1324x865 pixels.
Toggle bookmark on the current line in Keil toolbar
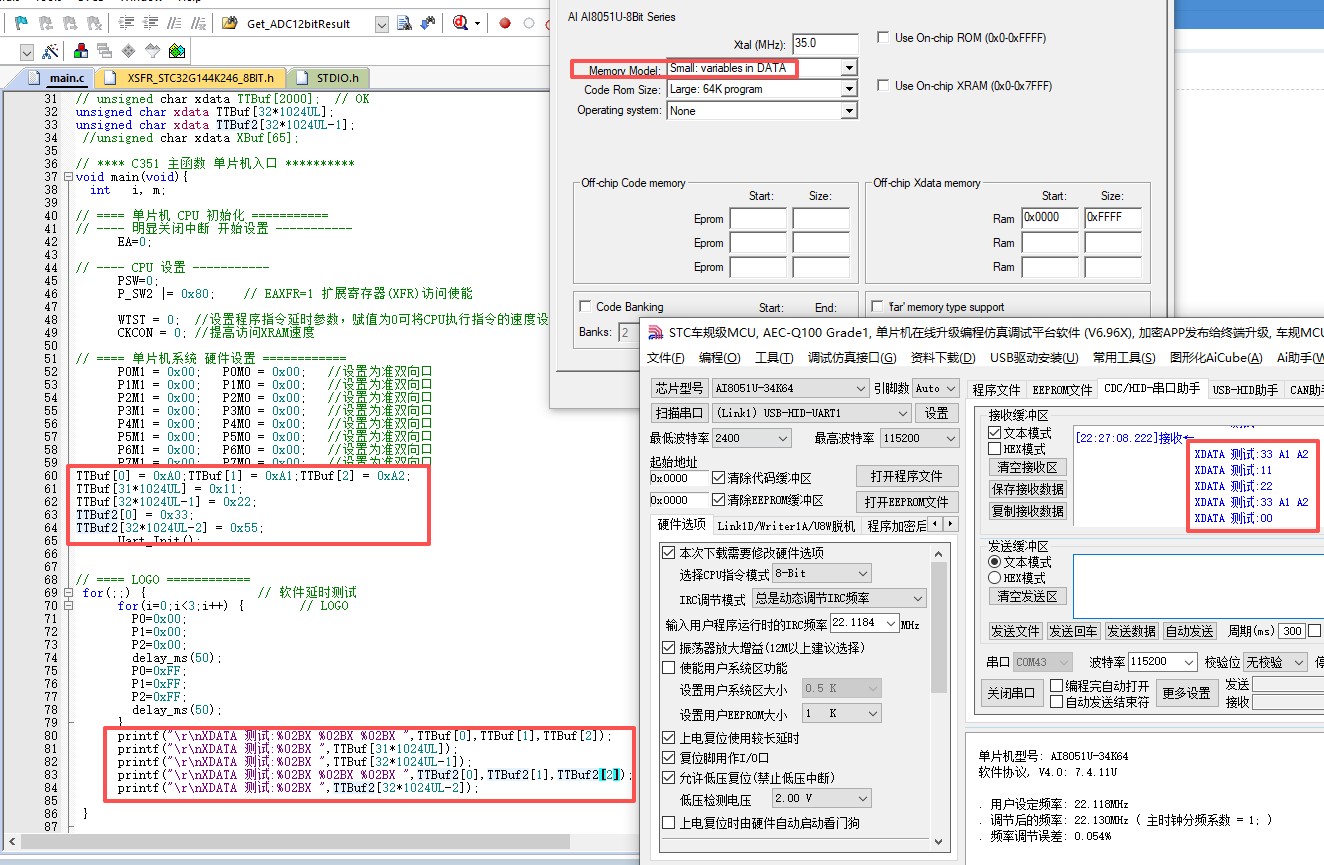(x=21, y=23)
